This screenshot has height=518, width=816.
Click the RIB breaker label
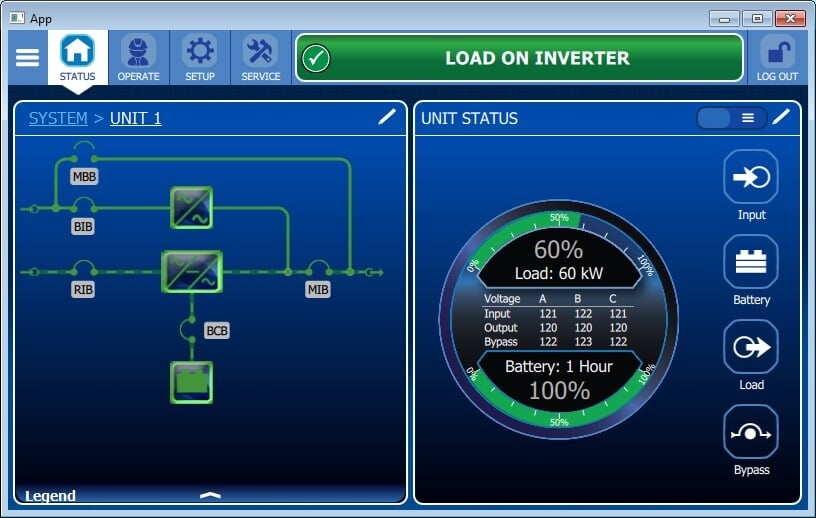click(83, 289)
